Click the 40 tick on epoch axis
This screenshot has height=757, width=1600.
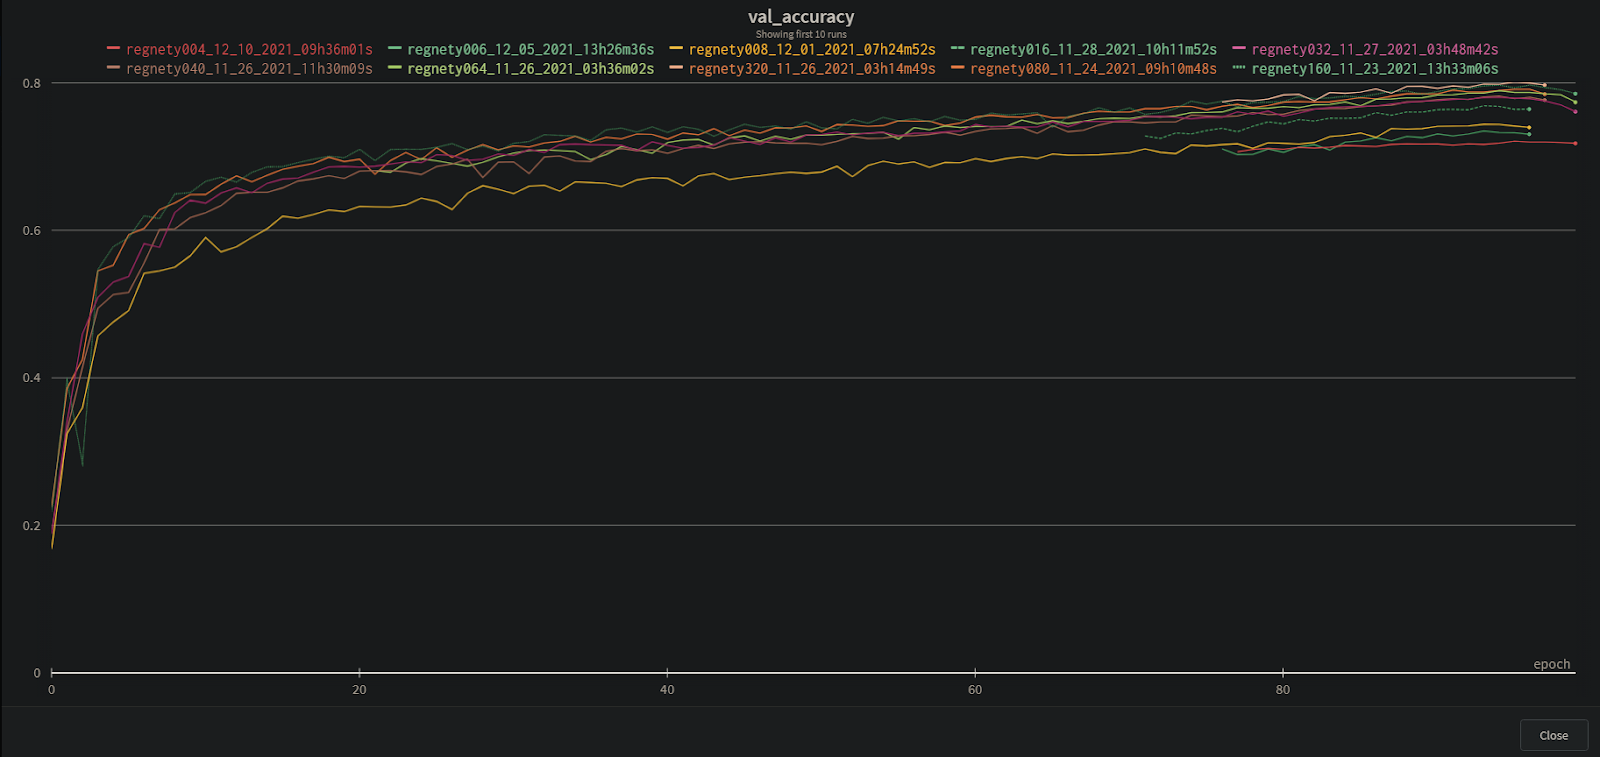(667, 689)
